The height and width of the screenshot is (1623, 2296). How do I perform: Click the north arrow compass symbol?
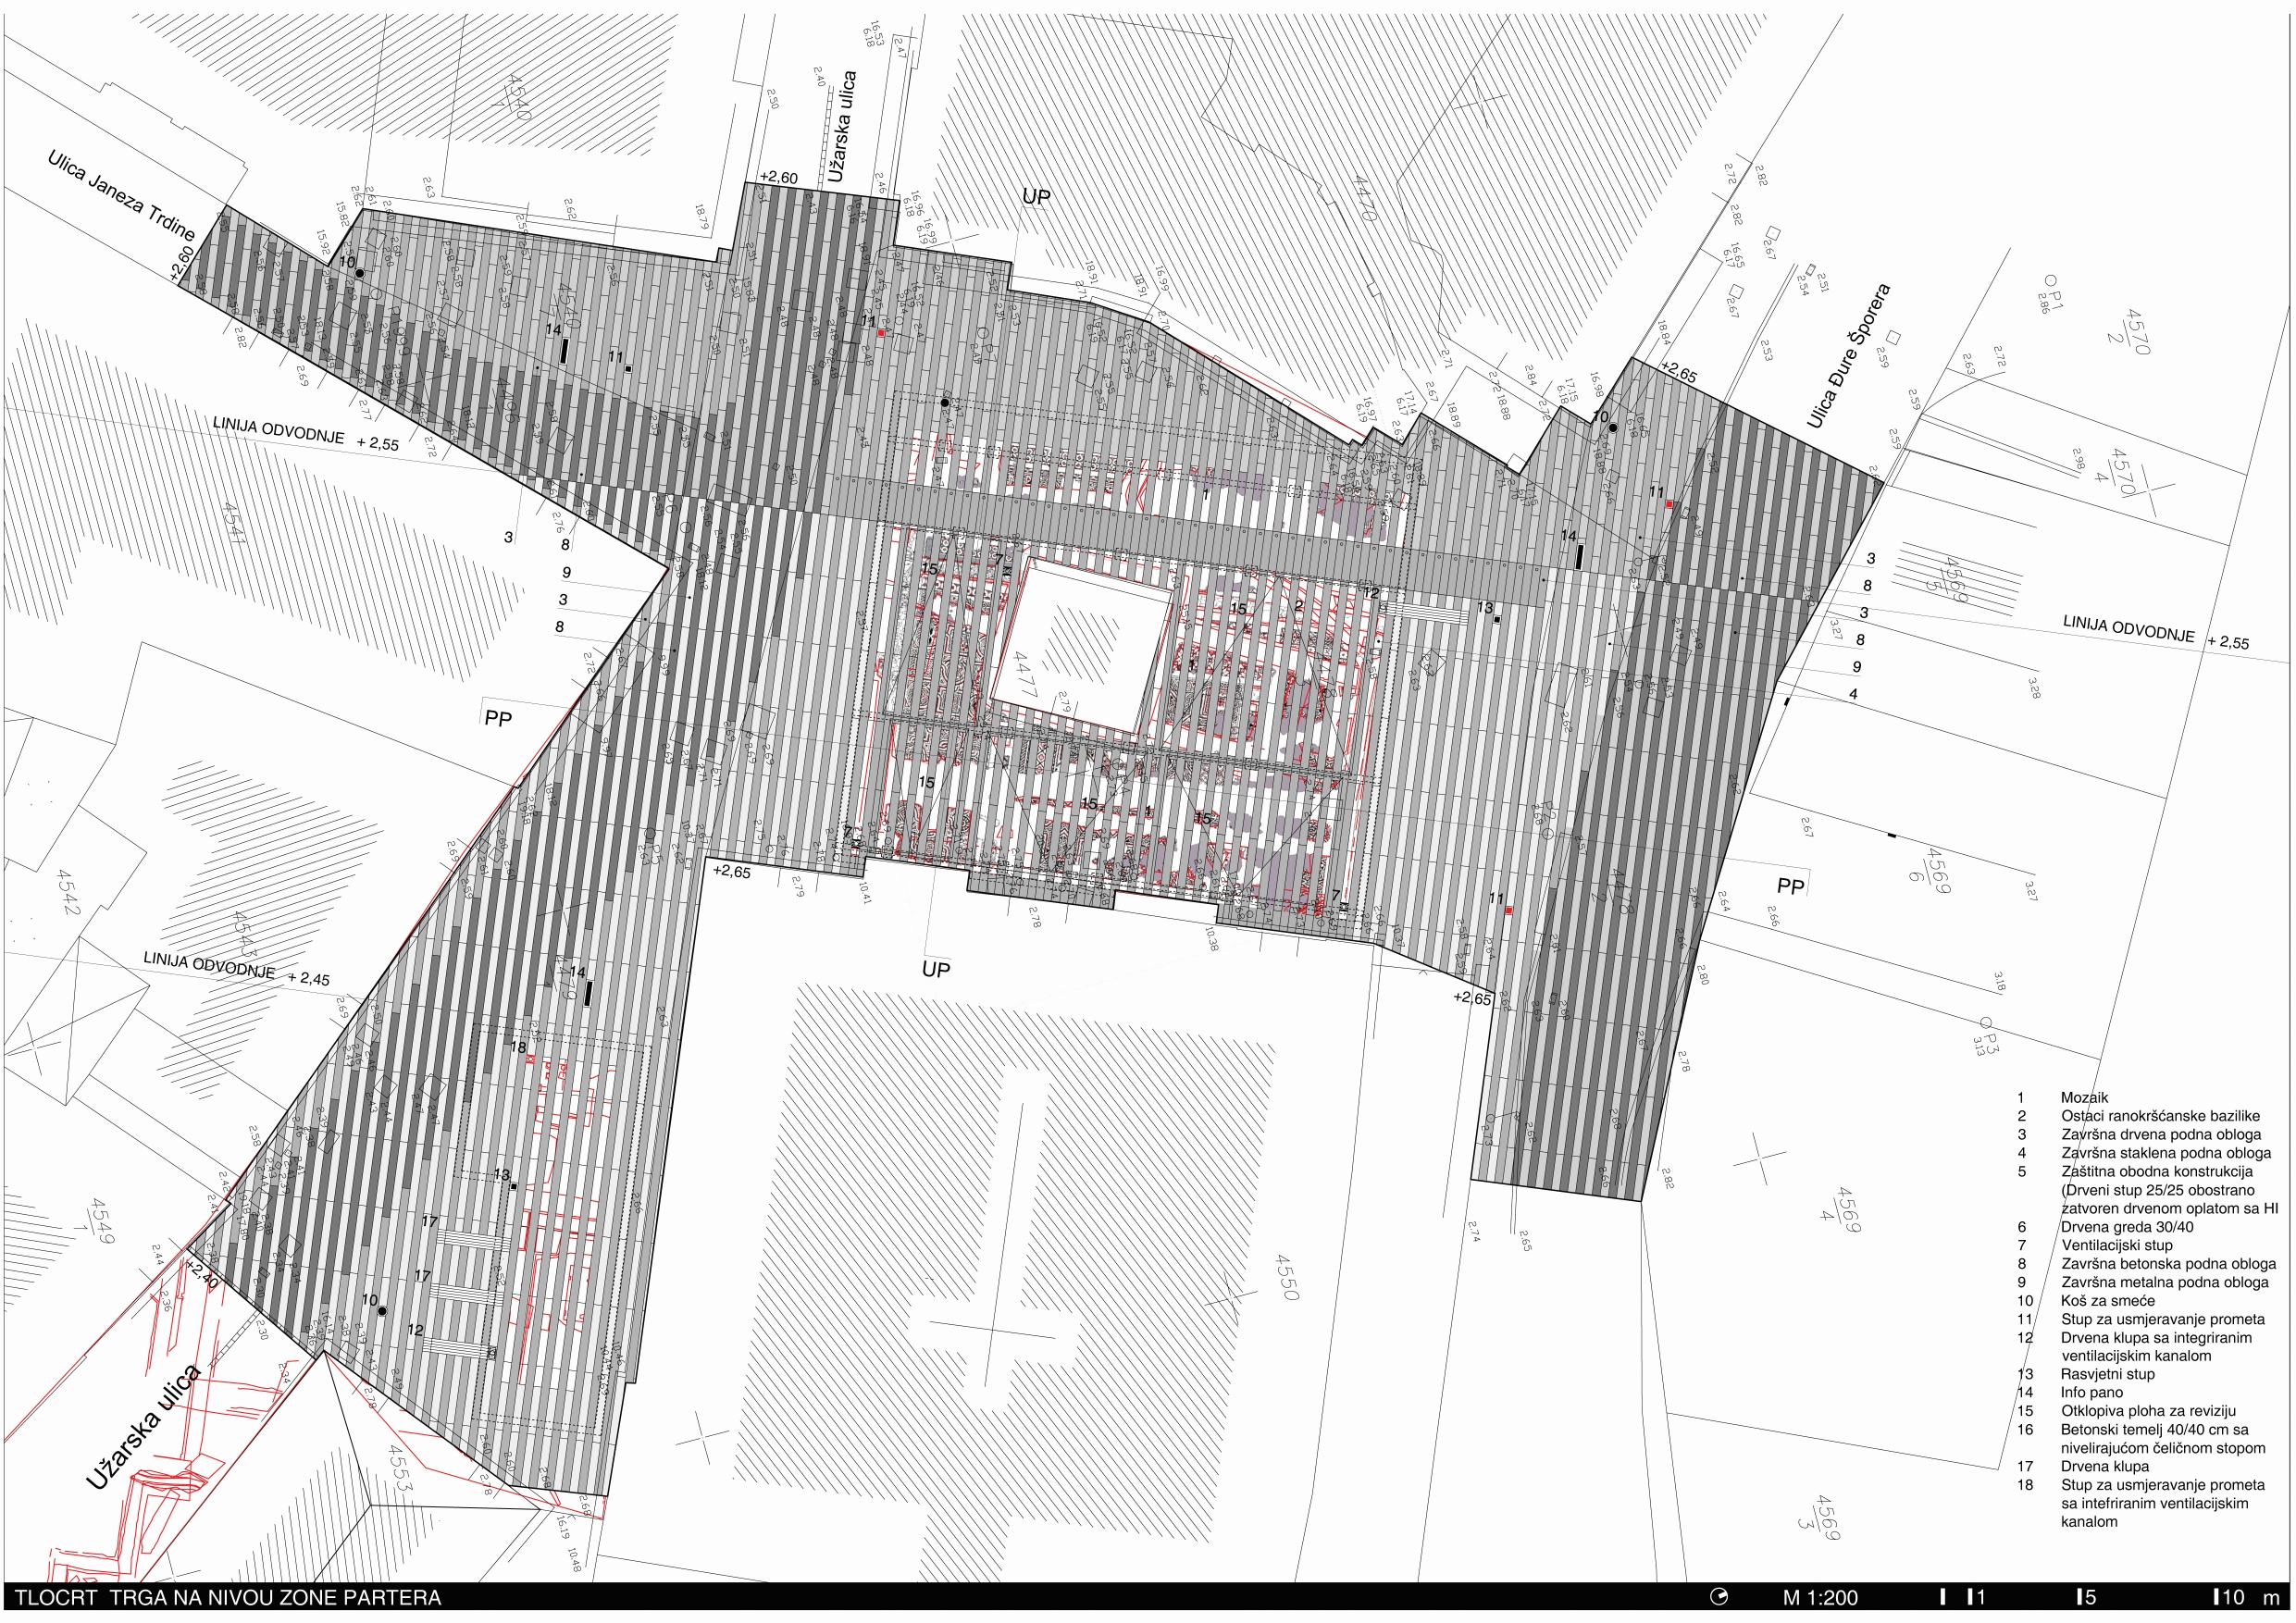[x=1720, y=1597]
